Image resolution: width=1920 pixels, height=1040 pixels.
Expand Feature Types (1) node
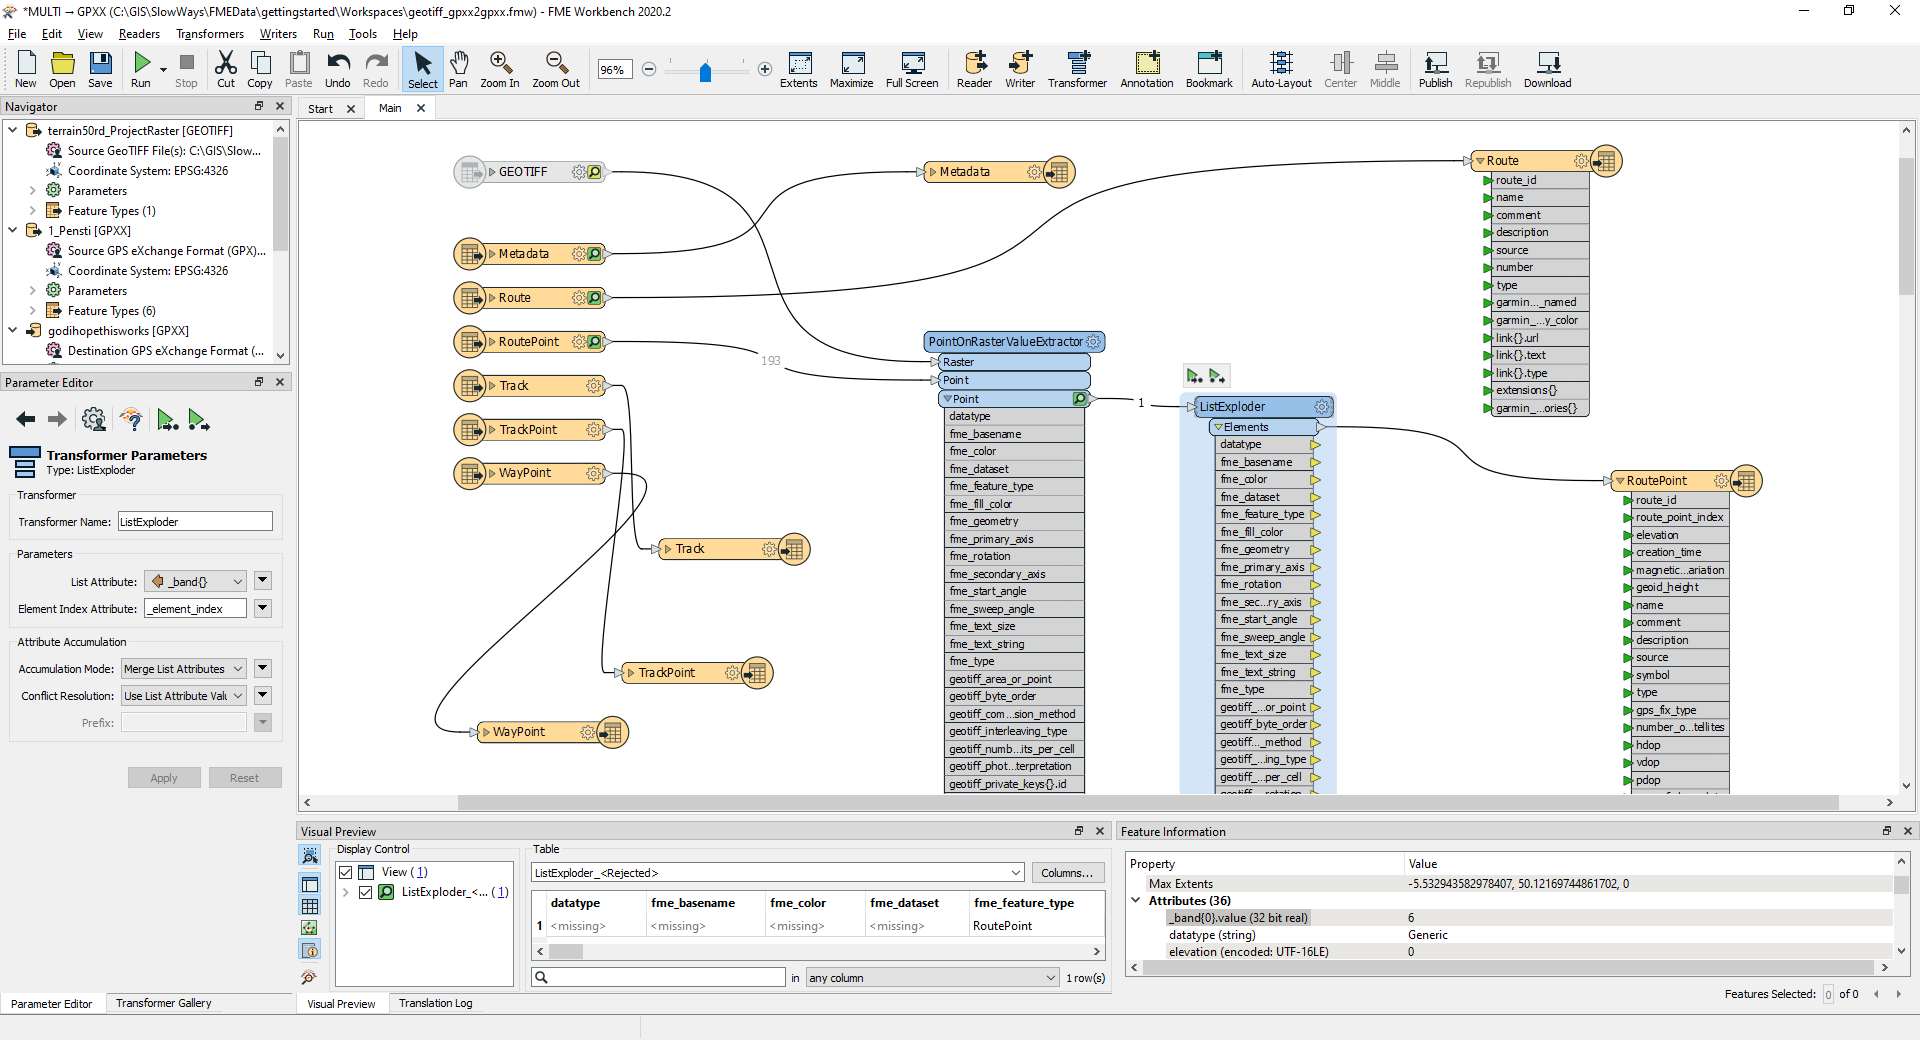pos(32,210)
